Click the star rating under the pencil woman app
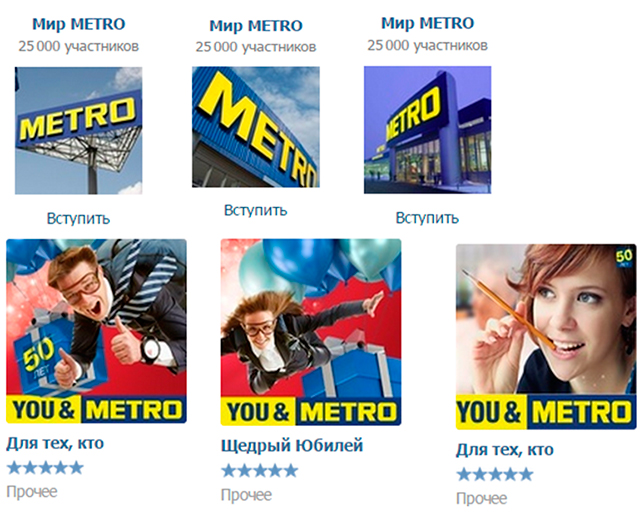 pyautogui.click(x=495, y=475)
